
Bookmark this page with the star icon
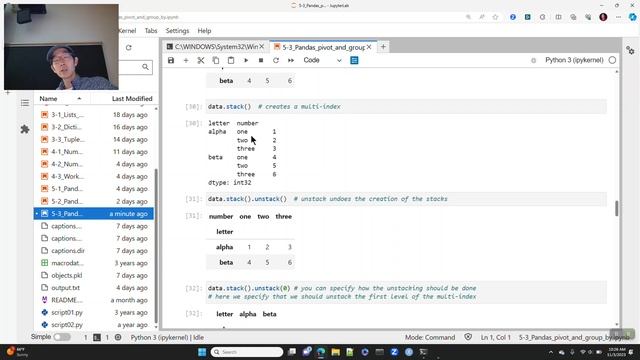[x=496, y=17]
